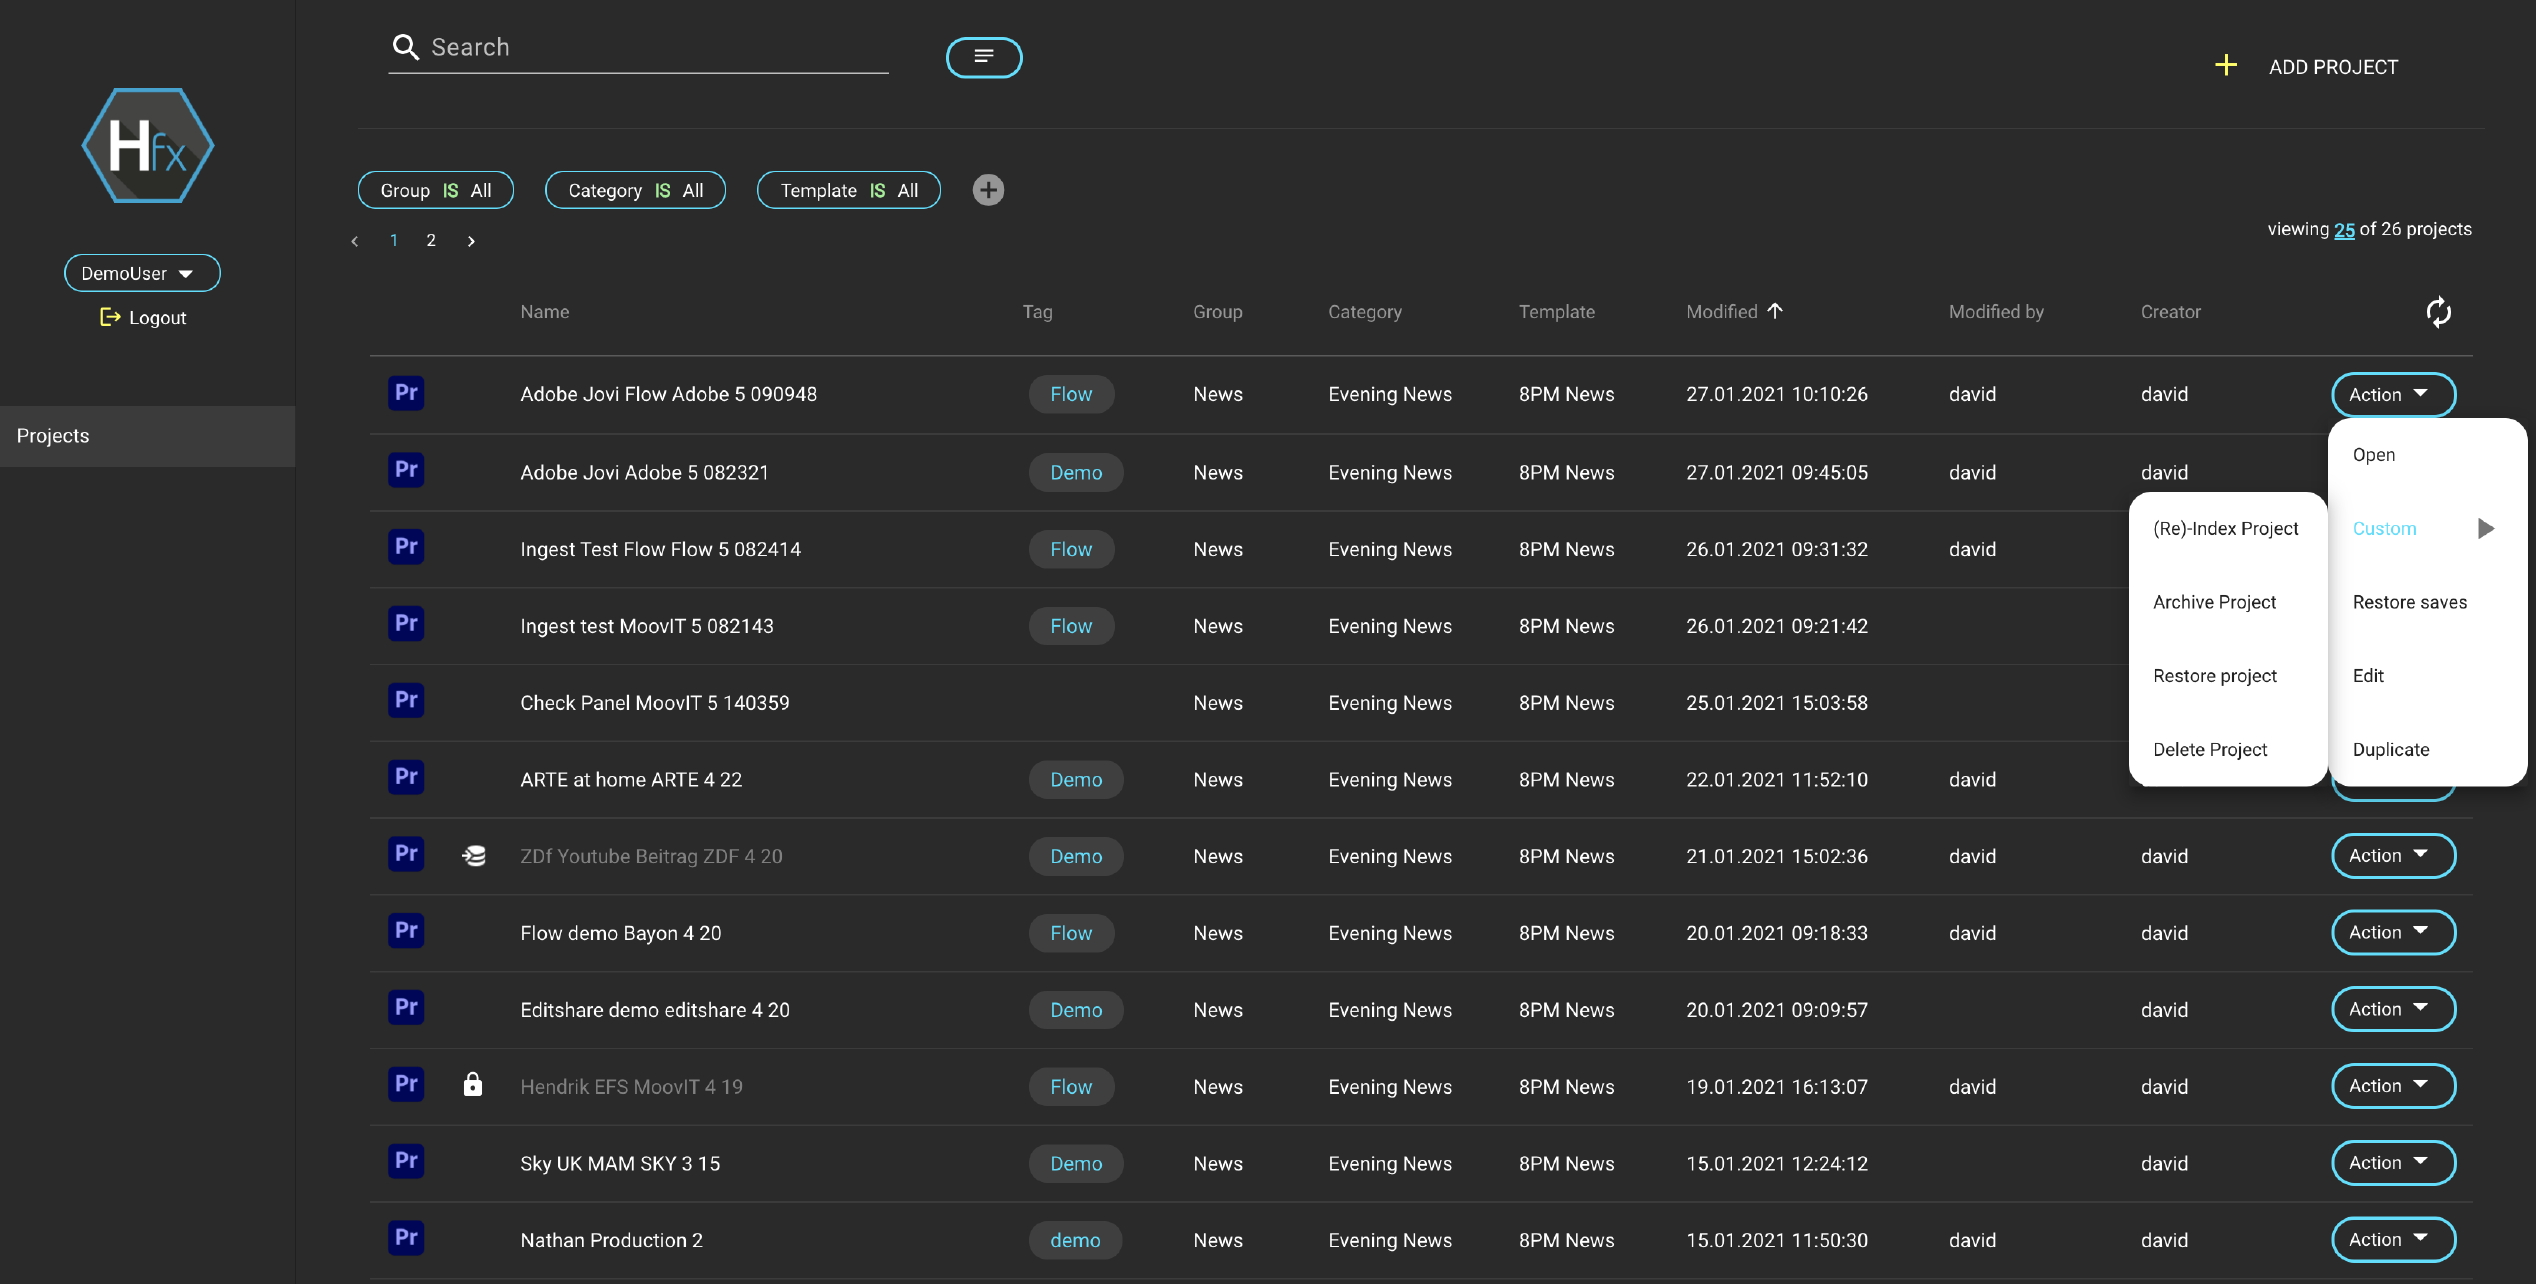Click the search magnifier icon
2536x1284 pixels.
pos(405,47)
